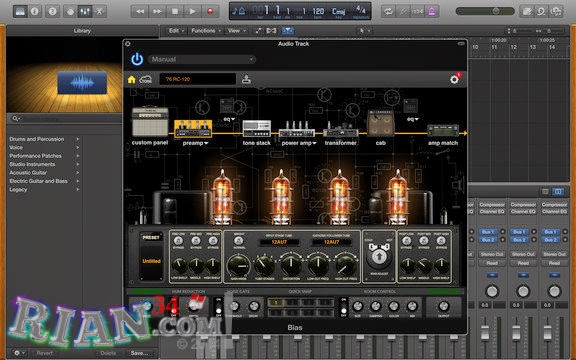Click the preset export icon next to name field

[246, 79]
